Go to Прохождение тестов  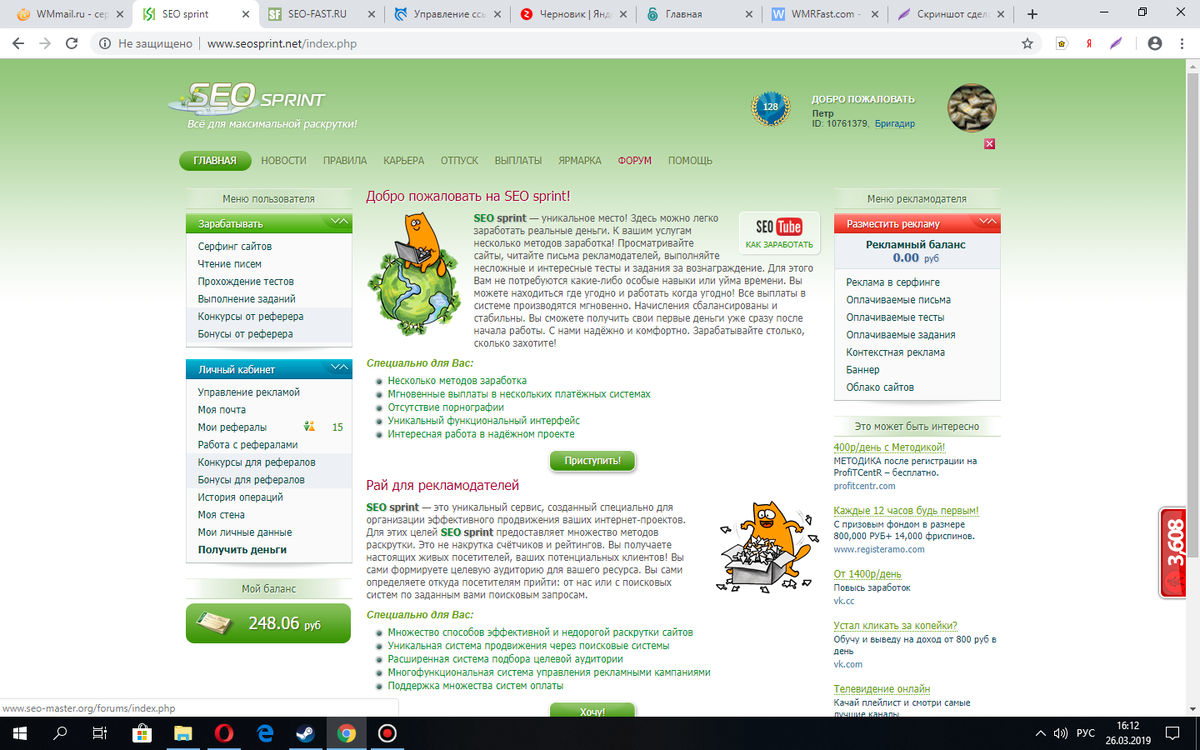pyautogui.click(x=246, y=281)
